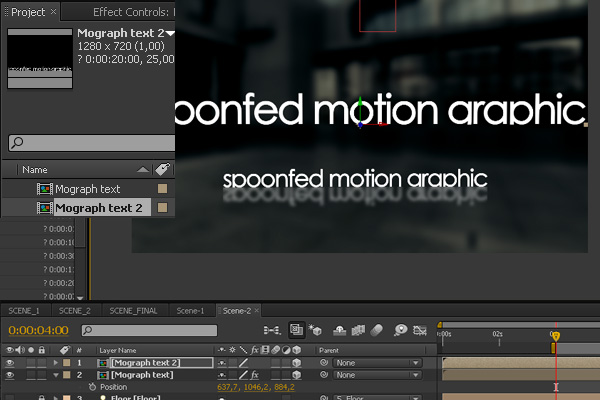Click the Position stopwatch icon

point(92,387)
